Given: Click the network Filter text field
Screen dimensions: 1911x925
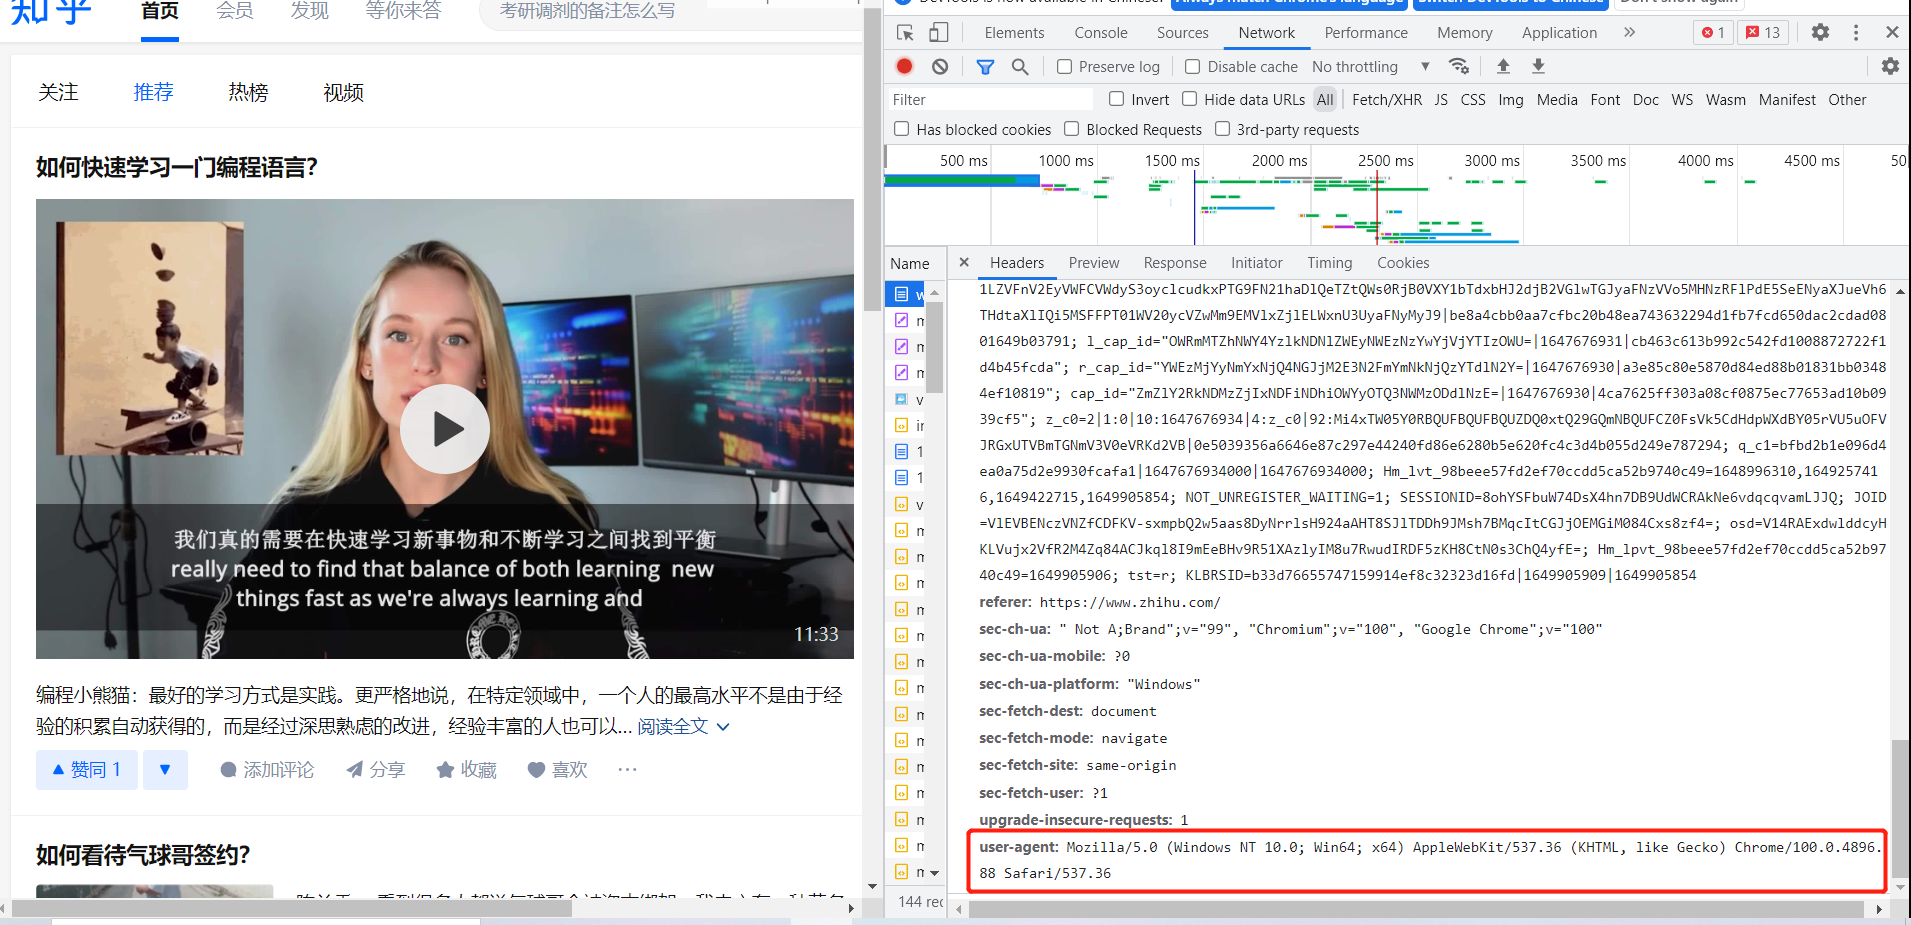Looking at the screenshot, I should click(989, 99).
